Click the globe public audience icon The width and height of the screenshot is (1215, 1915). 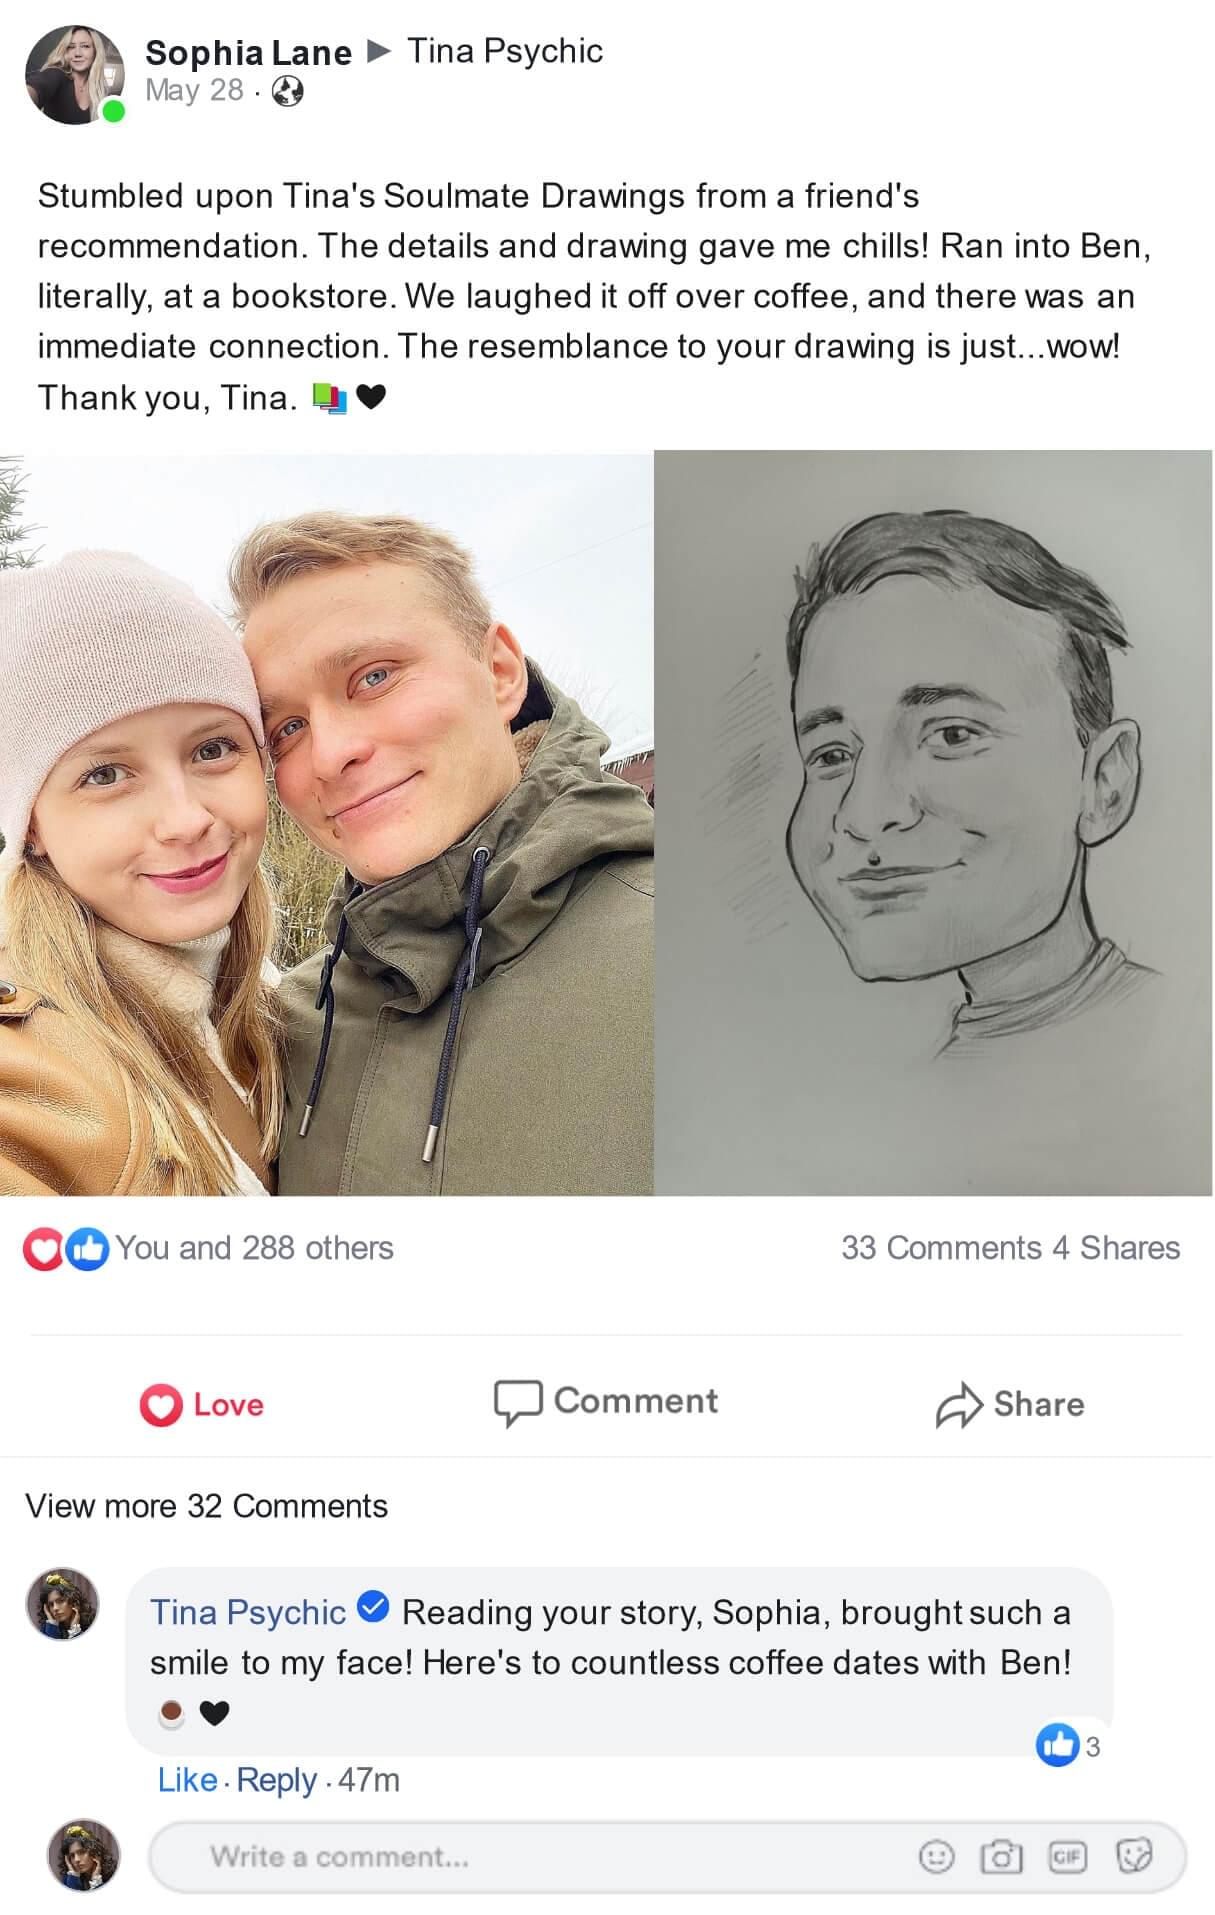click(288, 91)
